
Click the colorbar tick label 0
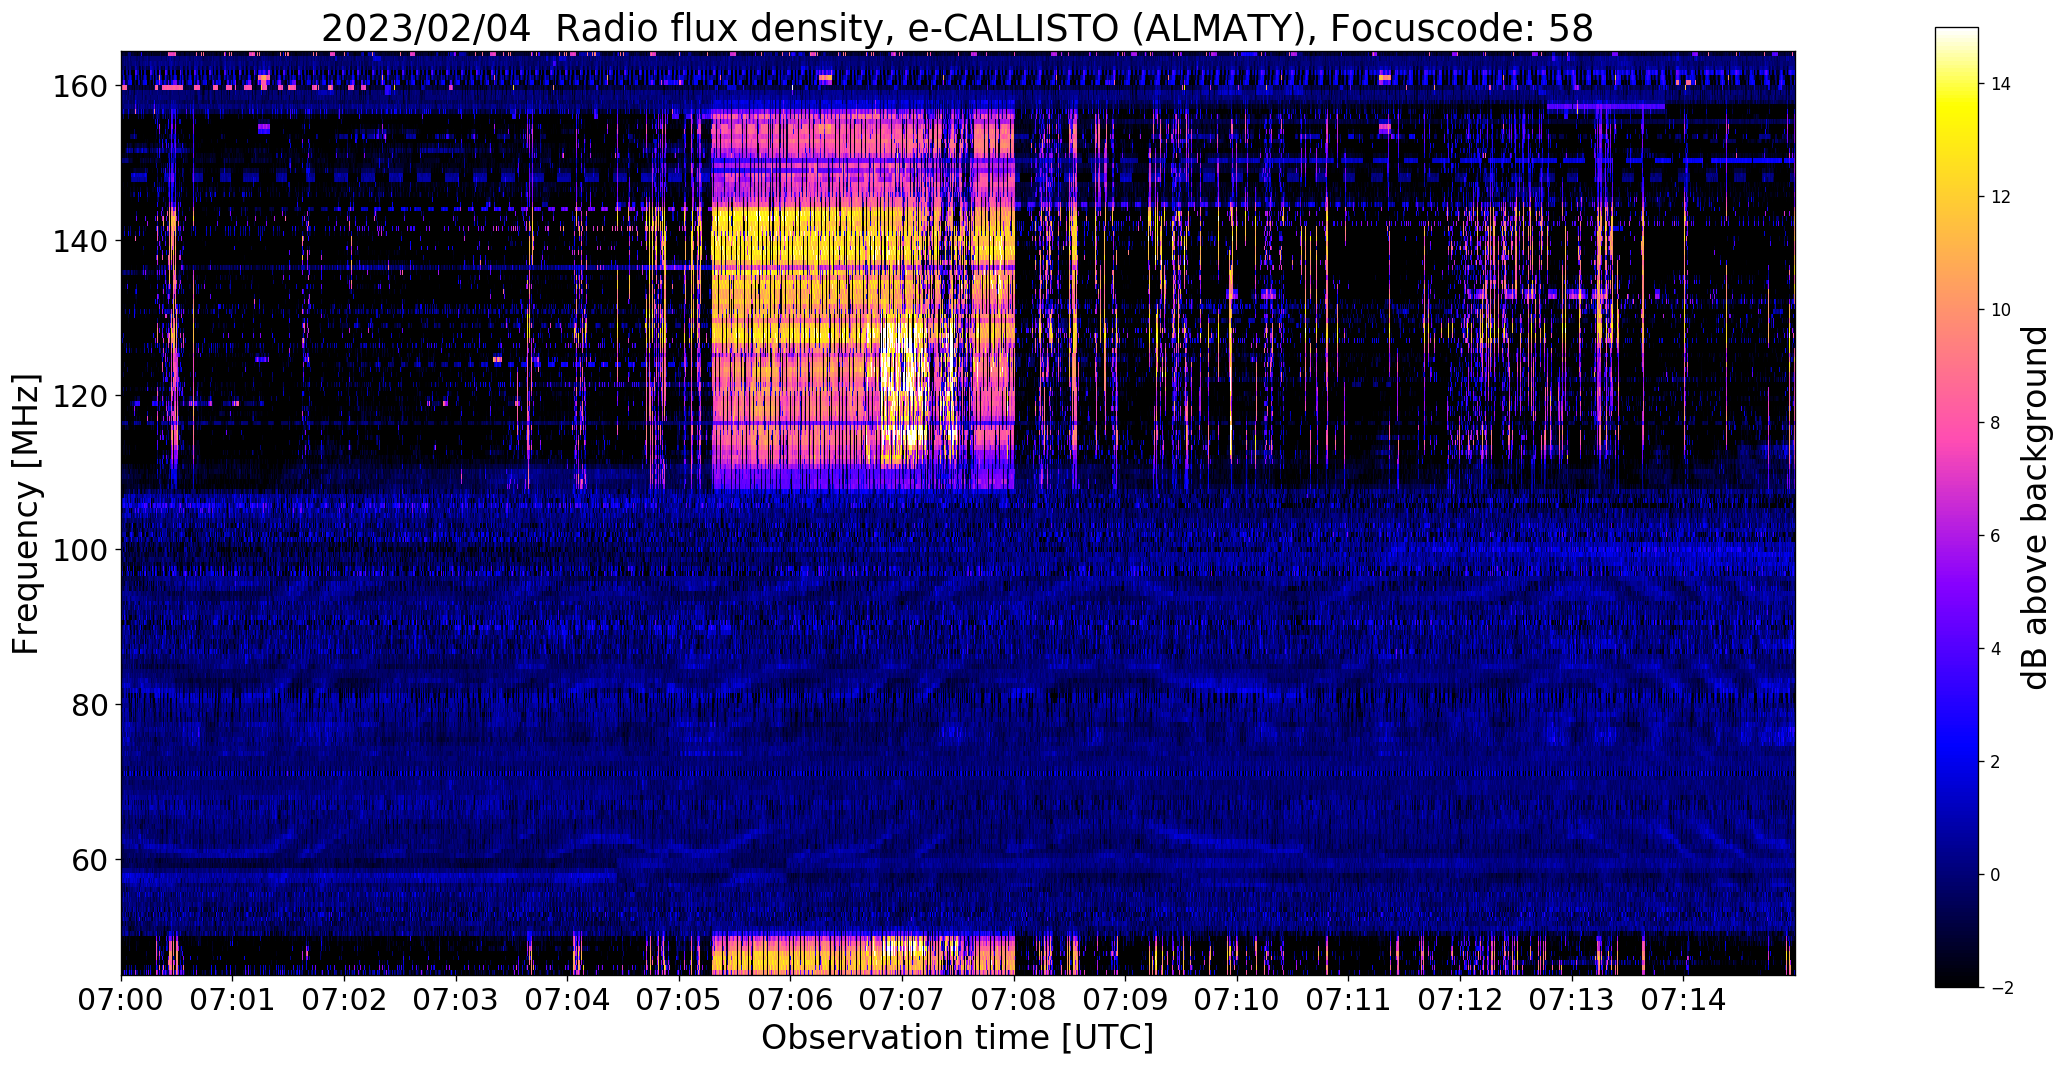(x=1995, y=875)
